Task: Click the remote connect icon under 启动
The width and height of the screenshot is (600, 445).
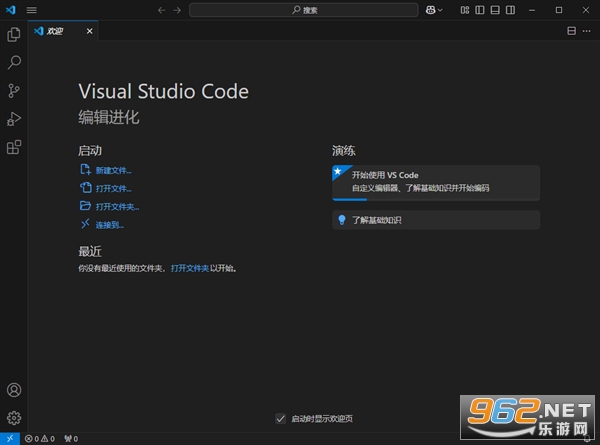Action: (x=85, y=223)
